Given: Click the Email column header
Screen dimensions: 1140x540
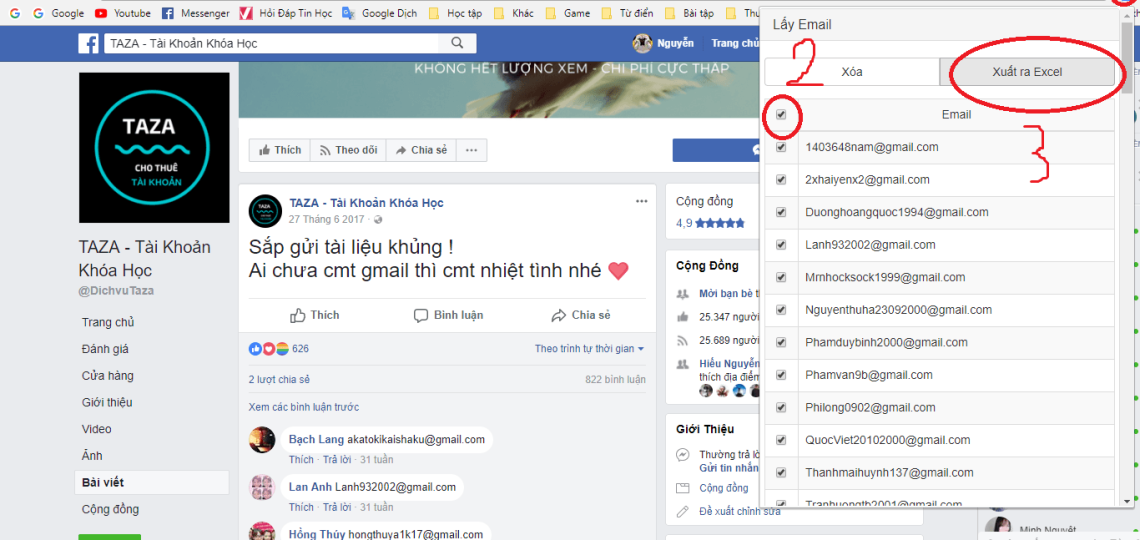Looking at the screenshot, I should (x=956, y=115).
